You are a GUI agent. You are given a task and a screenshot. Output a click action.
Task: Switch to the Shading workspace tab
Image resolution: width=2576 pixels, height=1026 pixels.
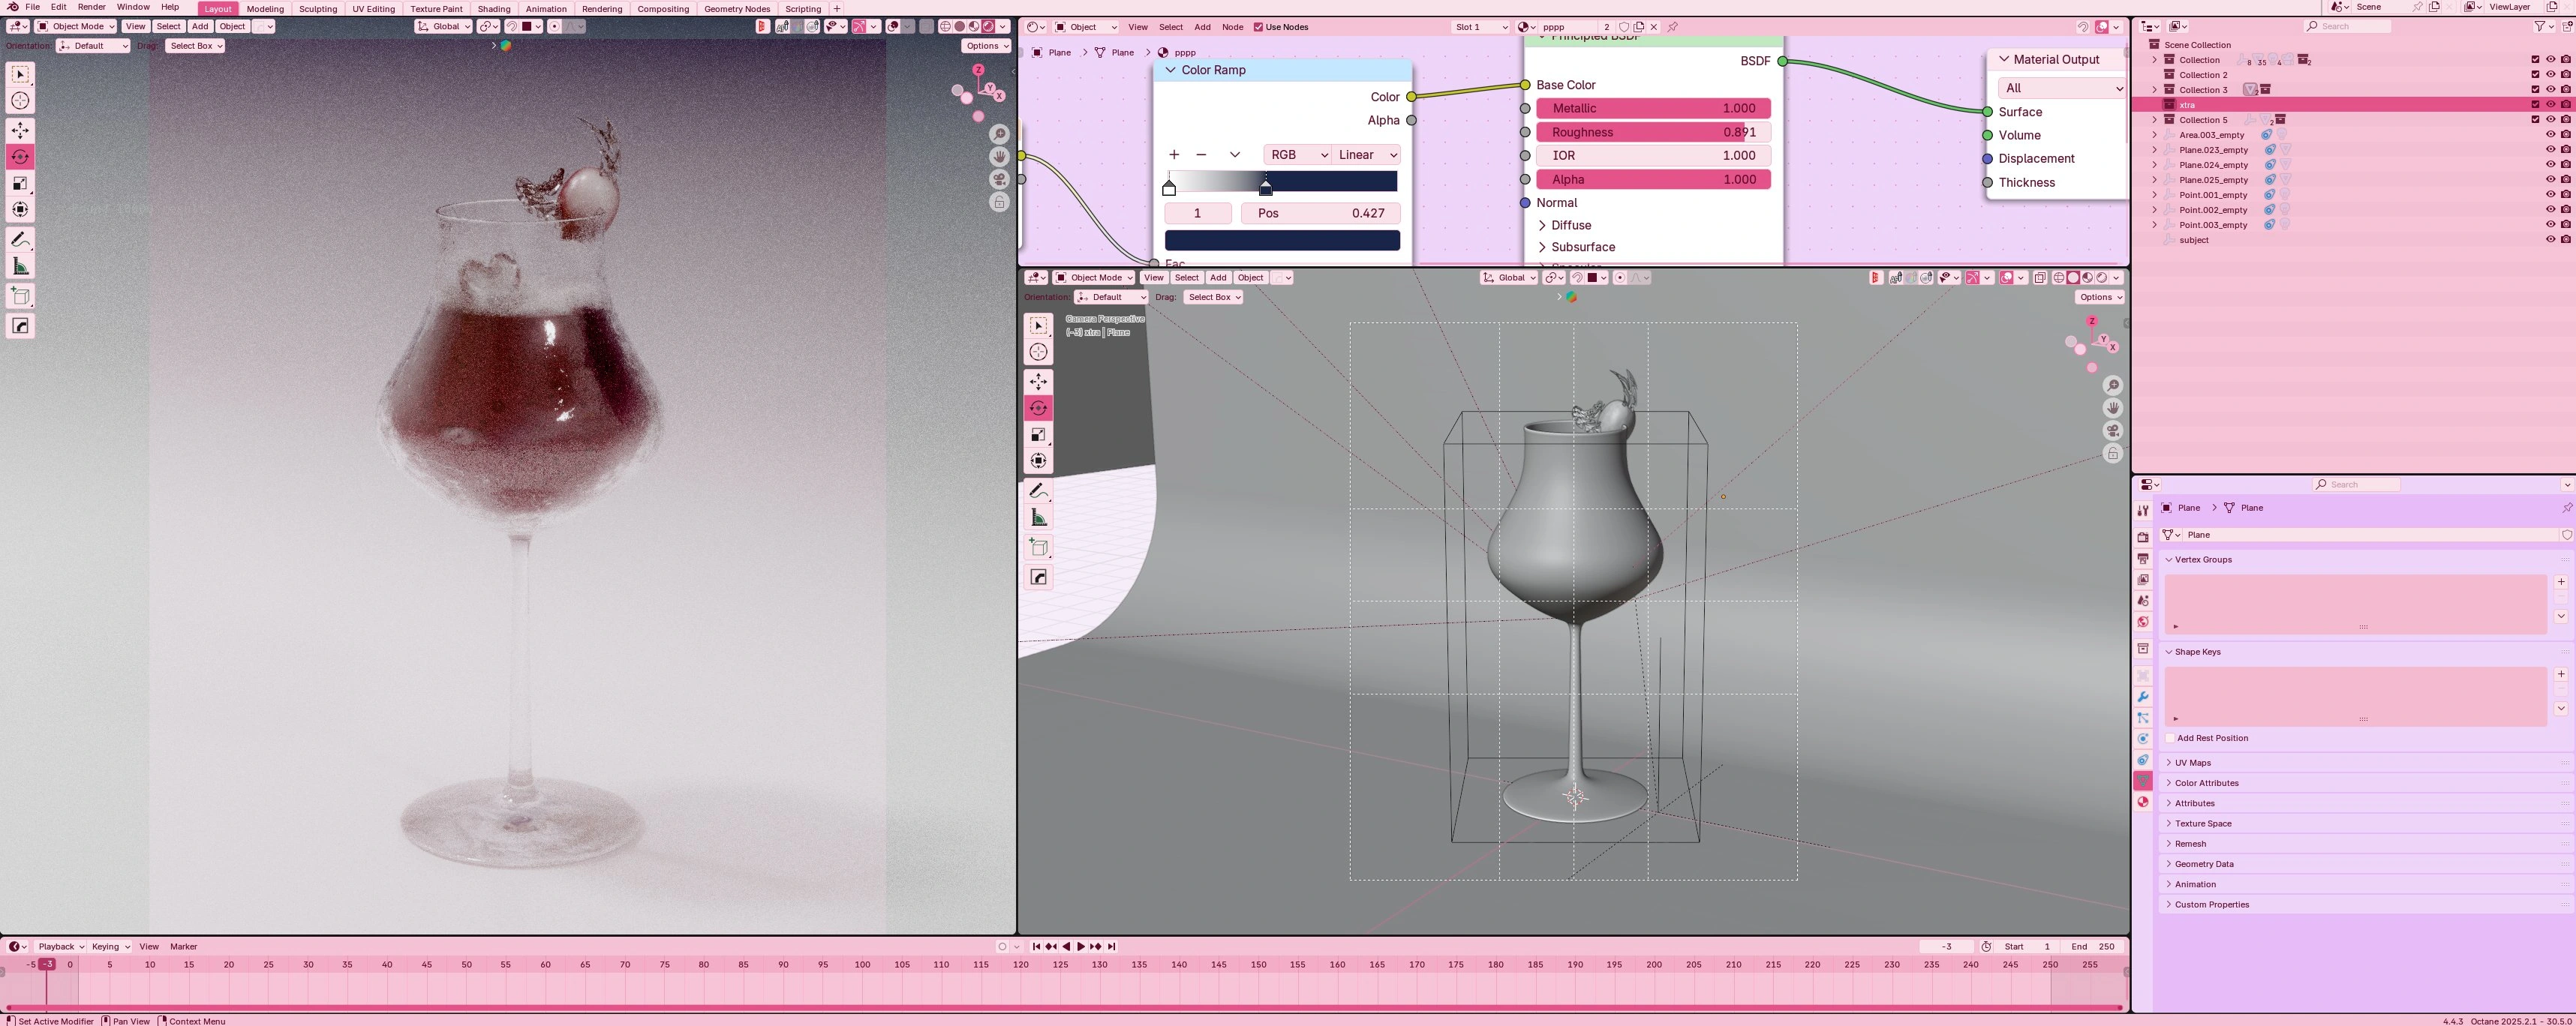pyautogui.click(x=493, y=9)
